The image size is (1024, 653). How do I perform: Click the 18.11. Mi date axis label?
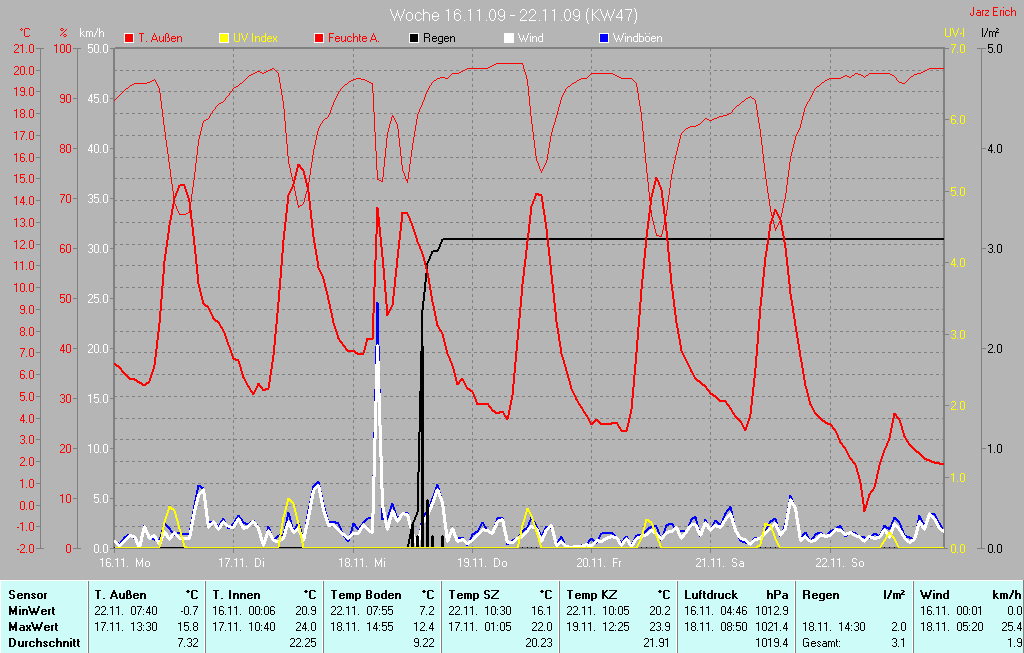coord(361,562)
